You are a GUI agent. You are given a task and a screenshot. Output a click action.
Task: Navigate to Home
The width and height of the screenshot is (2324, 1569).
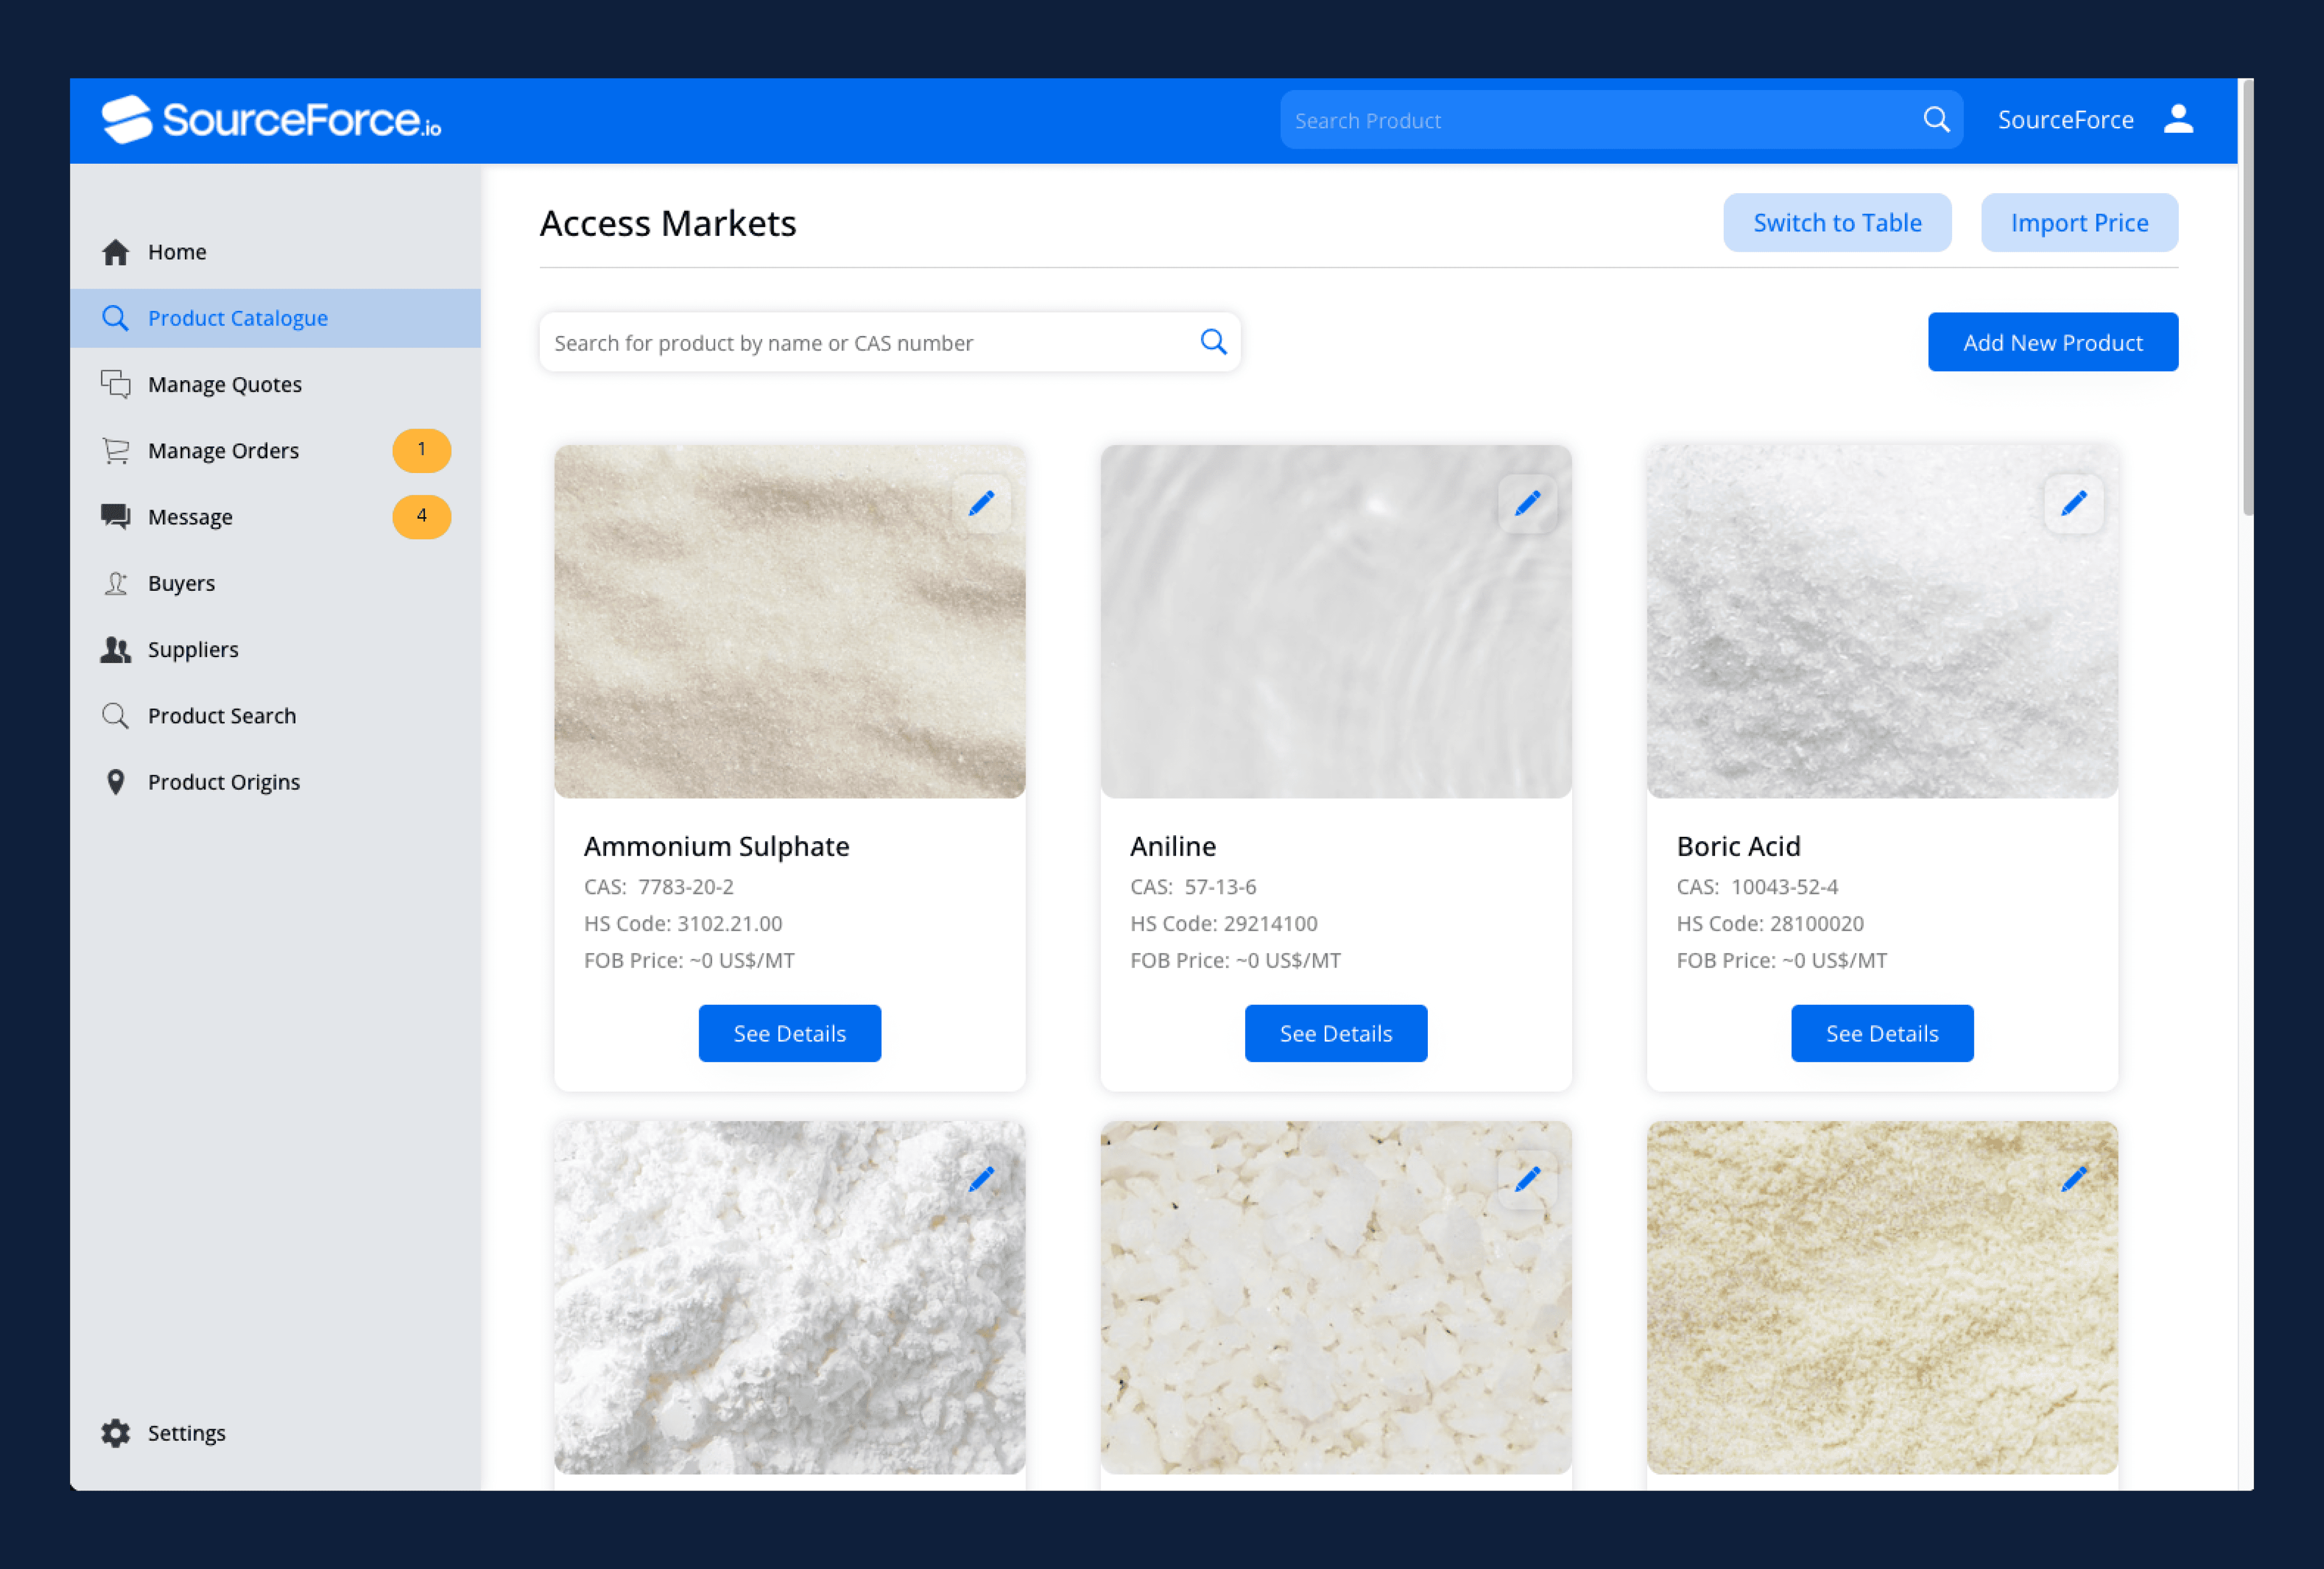coord(177,252)
